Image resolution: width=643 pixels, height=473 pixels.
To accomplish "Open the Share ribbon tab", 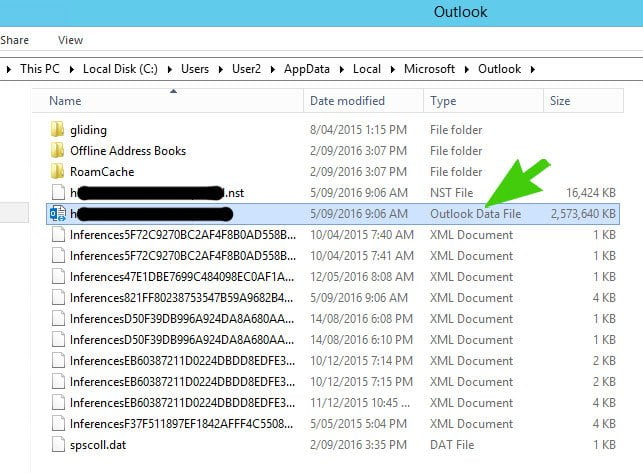I will tap(14, 40).
